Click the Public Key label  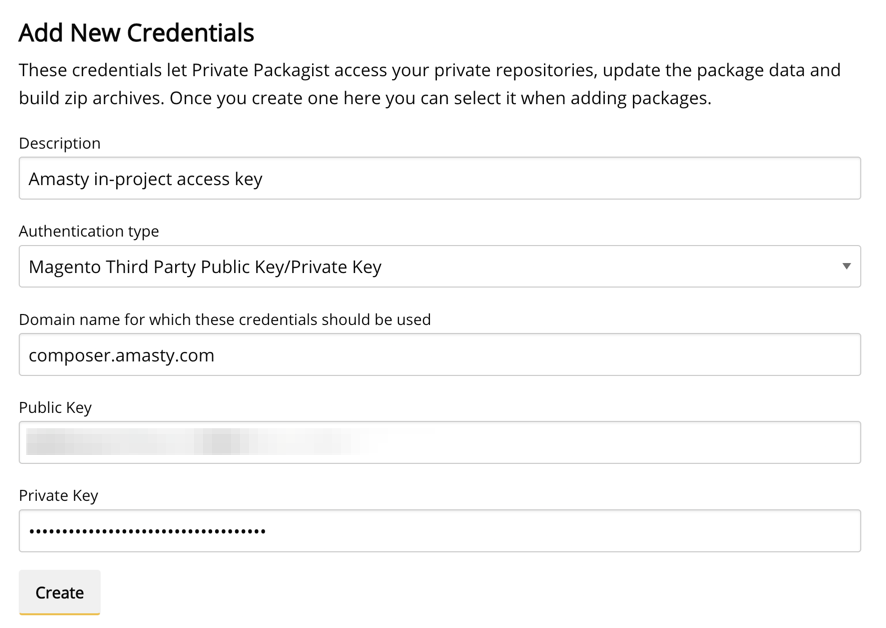(55, 407)
